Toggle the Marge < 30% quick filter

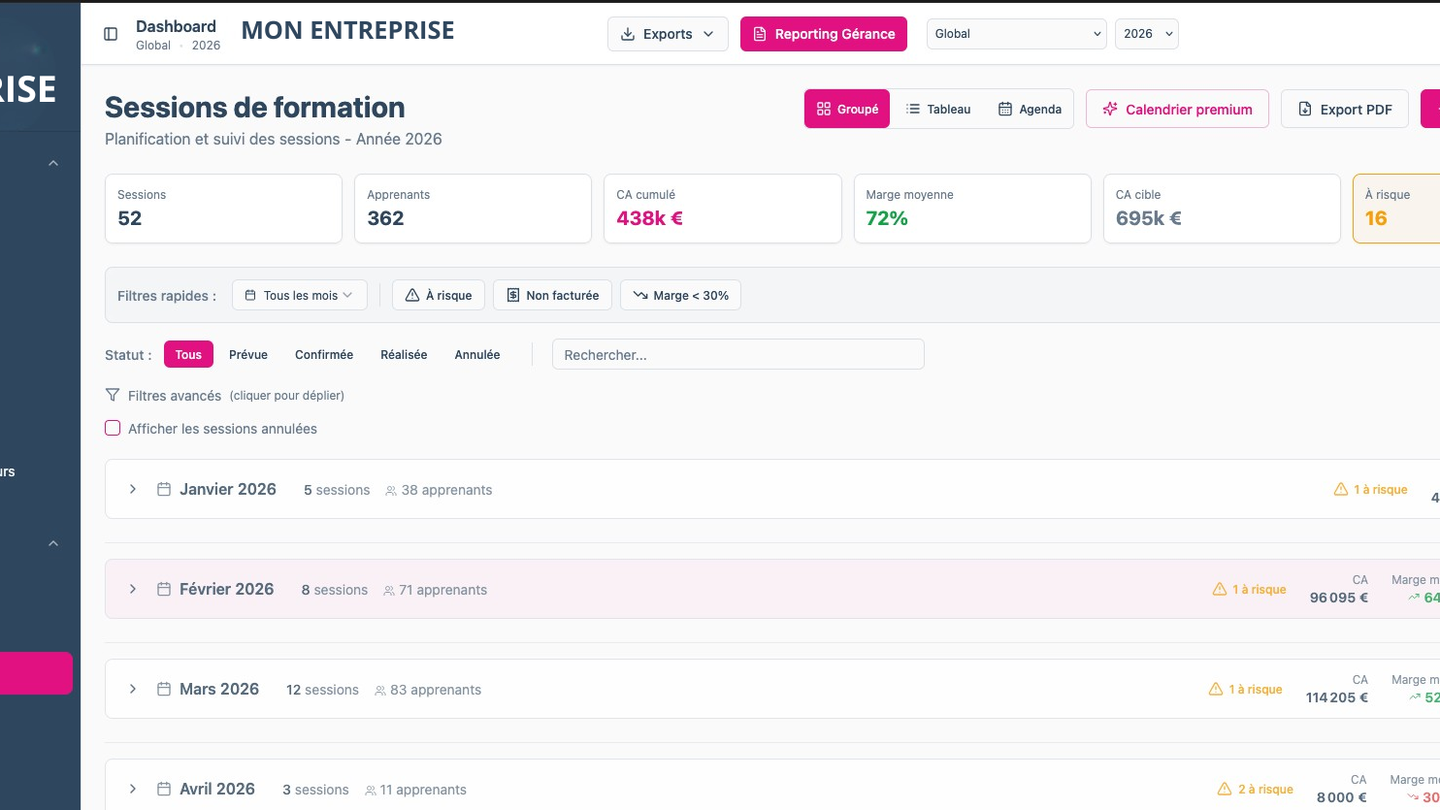tap(681, 295)
